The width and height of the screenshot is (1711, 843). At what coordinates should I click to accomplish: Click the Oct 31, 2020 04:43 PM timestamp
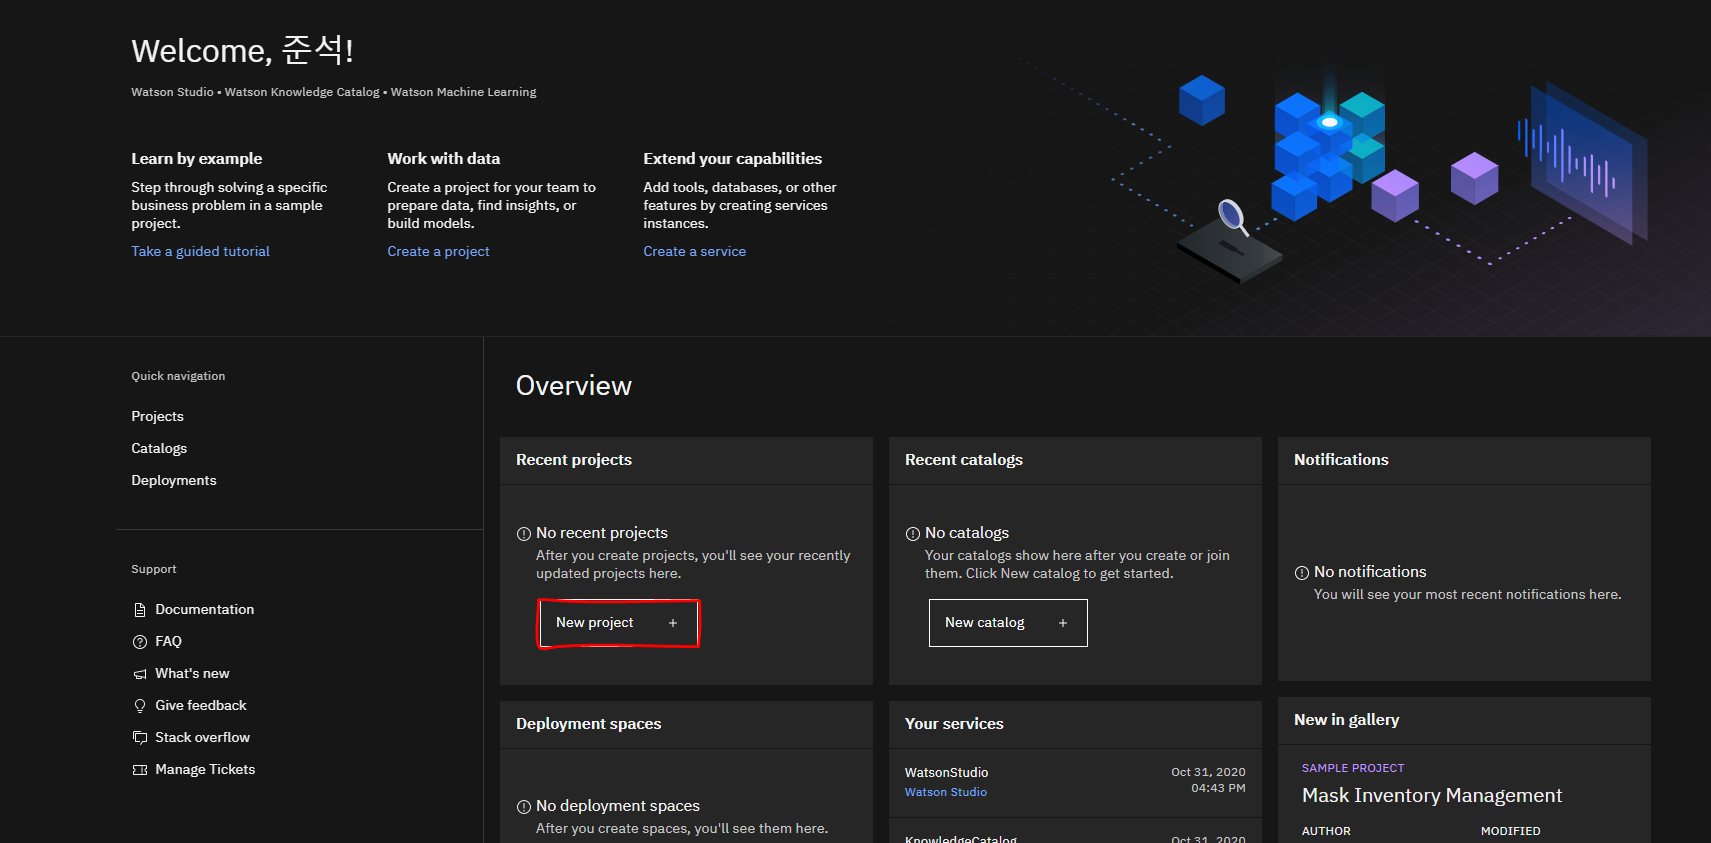coord(1208,780)
